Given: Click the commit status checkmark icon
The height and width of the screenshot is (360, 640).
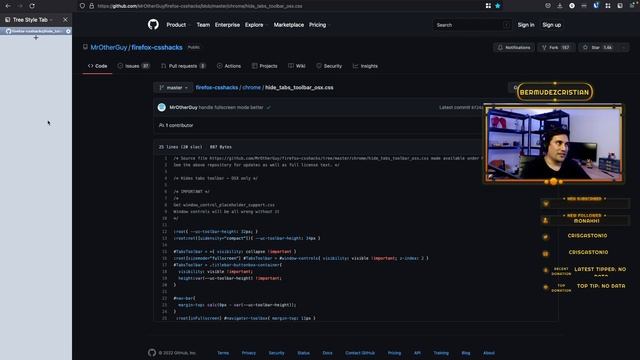Looking at the screenshot, I should click(x=269, y=107).
